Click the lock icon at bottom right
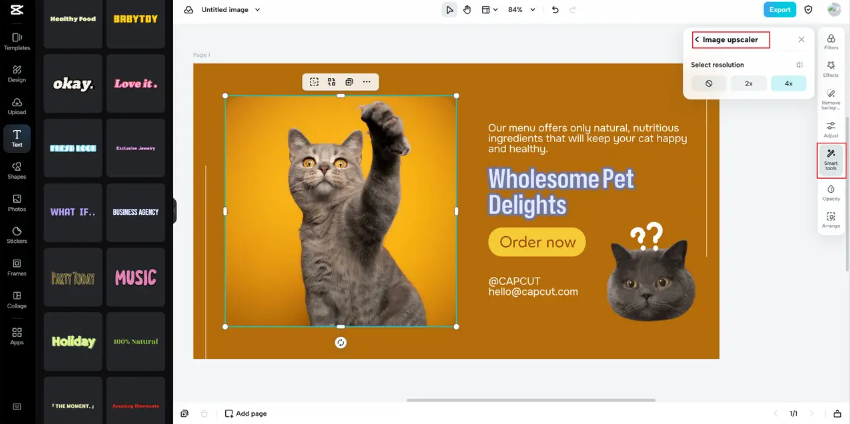This screenshot has height=424, width=850. [837, 414]
